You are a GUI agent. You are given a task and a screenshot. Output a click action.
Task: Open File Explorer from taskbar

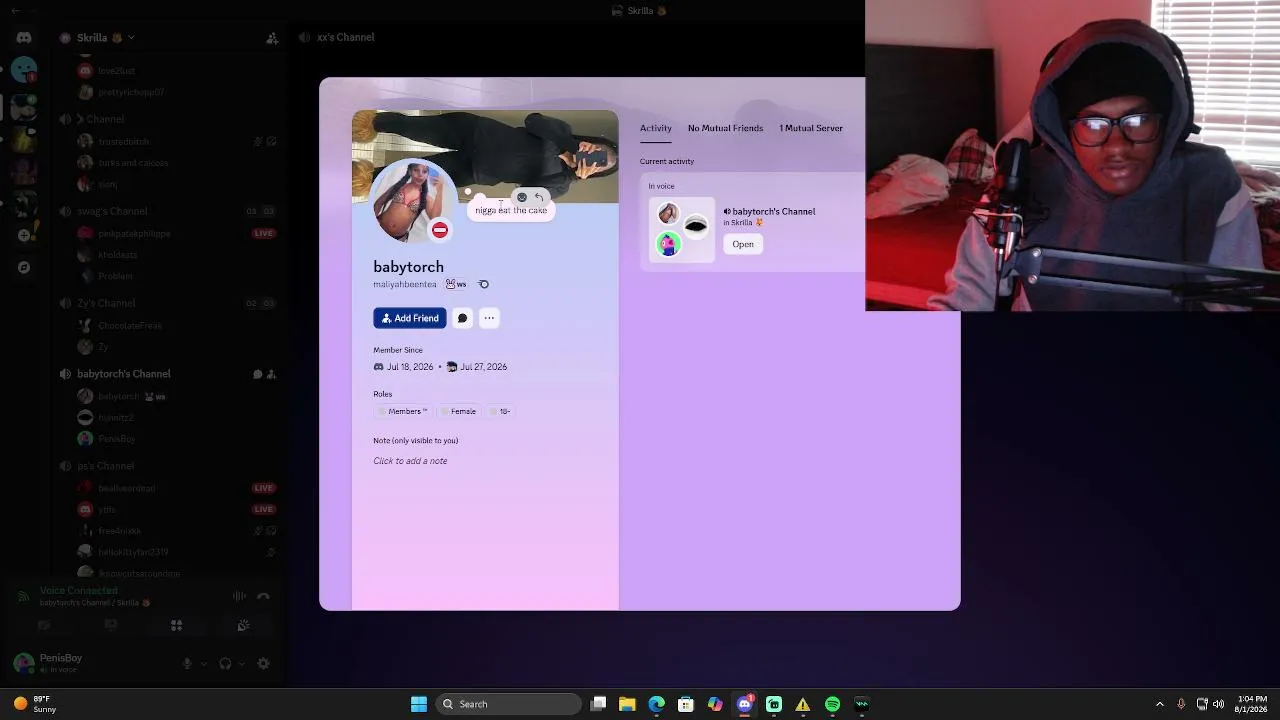tap(627, 704)
